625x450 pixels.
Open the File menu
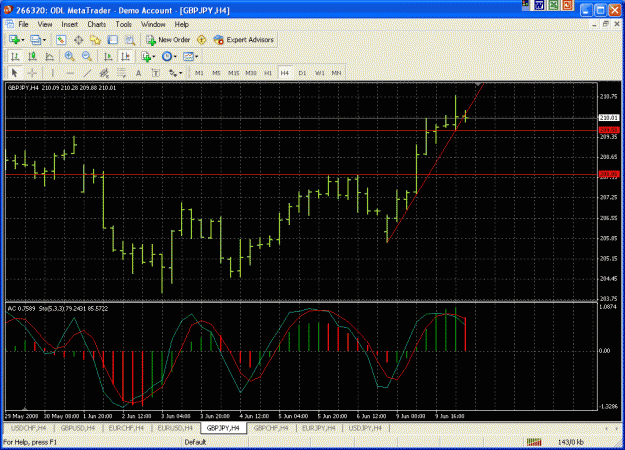coord(24,25)
